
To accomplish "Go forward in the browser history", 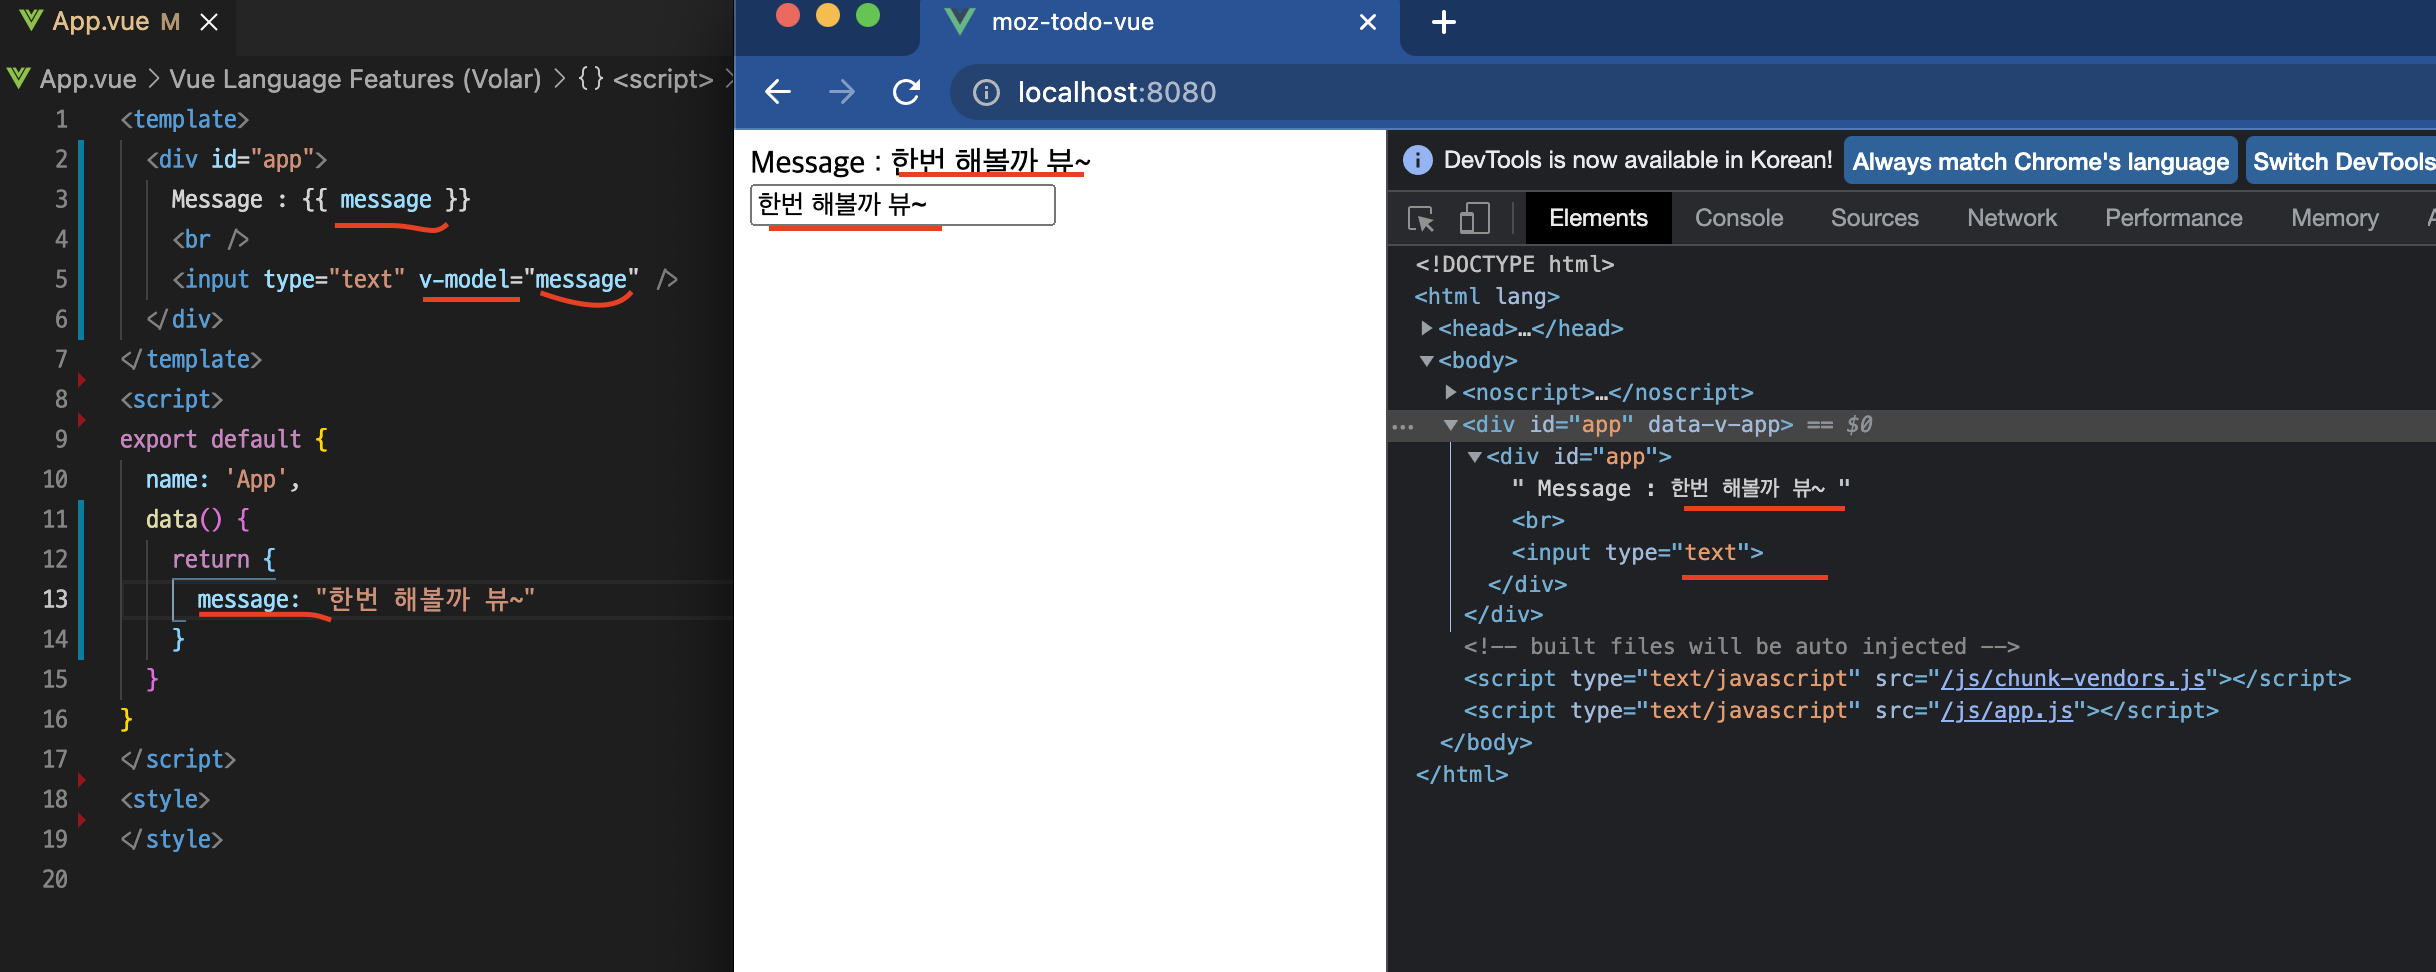I will [x=842, y=92].
